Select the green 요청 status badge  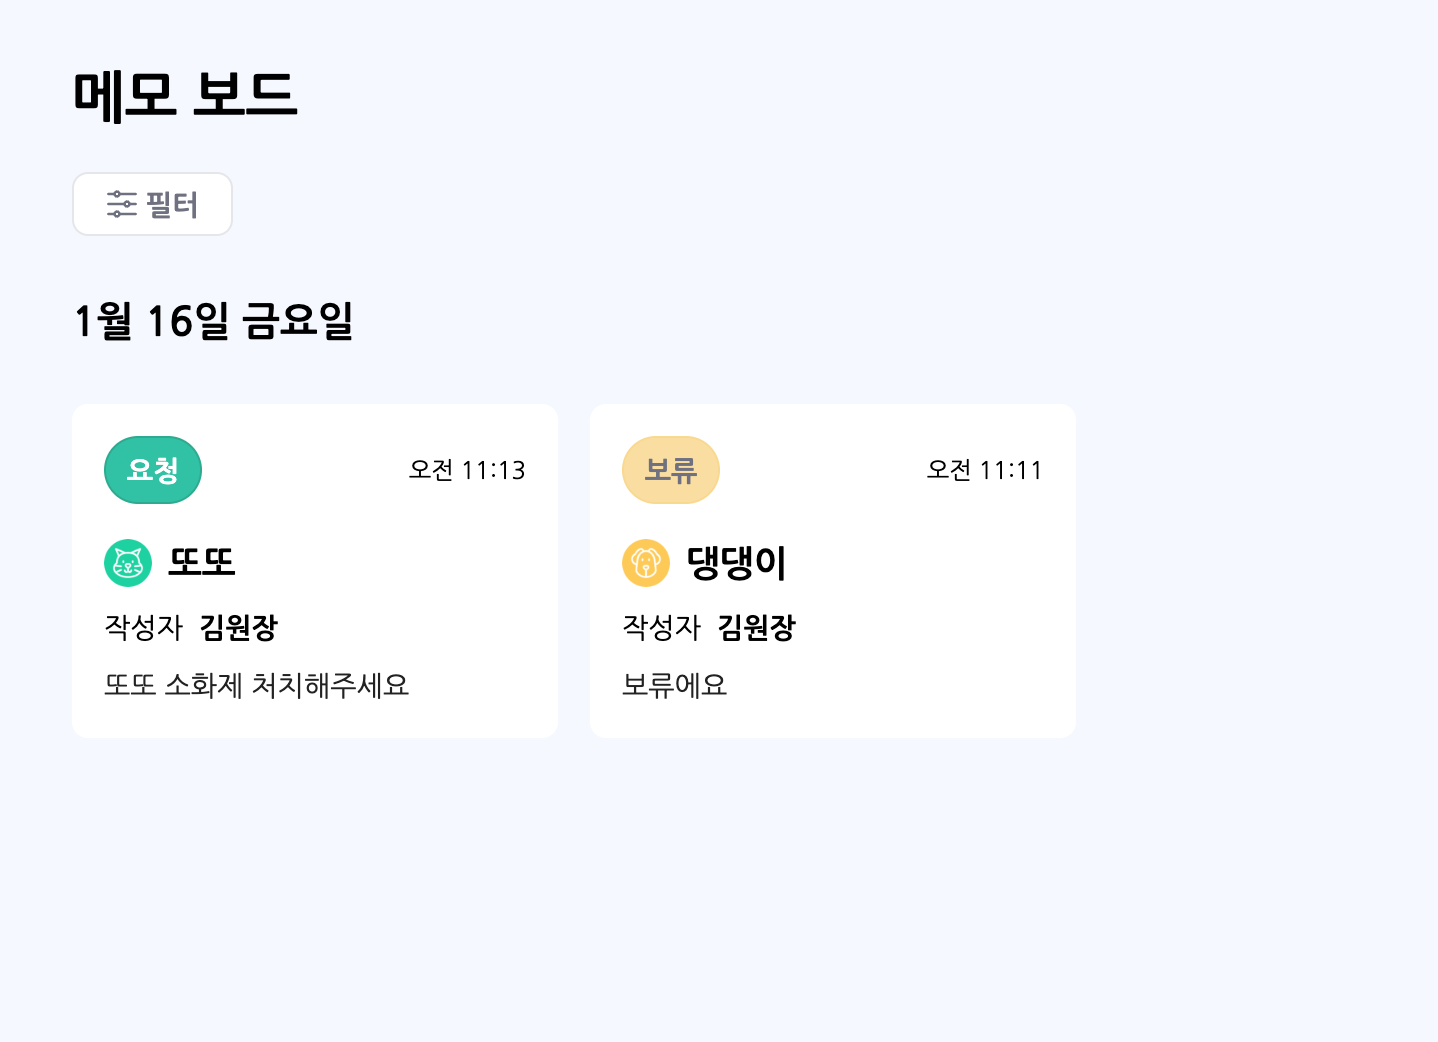click(153, 470)
